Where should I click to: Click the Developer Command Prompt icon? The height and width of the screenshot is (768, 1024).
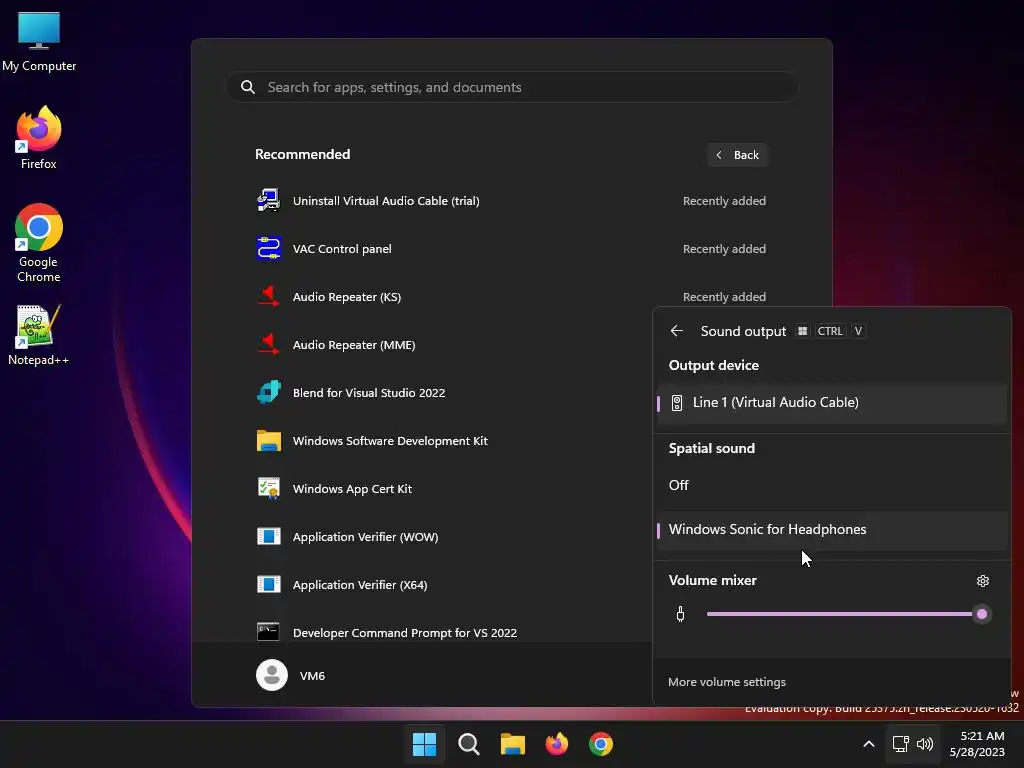point(268,632)
